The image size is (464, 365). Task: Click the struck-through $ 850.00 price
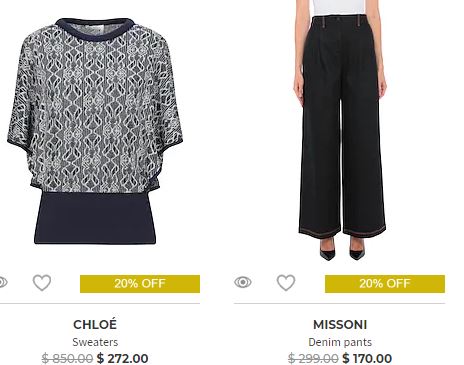[x=67, y=359]
